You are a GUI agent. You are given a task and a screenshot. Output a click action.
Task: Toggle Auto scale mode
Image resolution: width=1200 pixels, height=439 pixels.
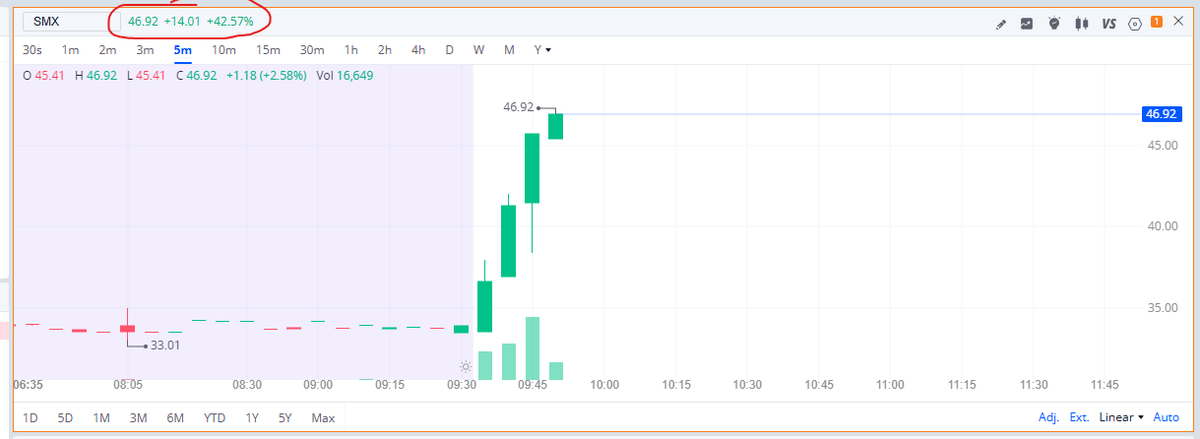point(1166,418)
